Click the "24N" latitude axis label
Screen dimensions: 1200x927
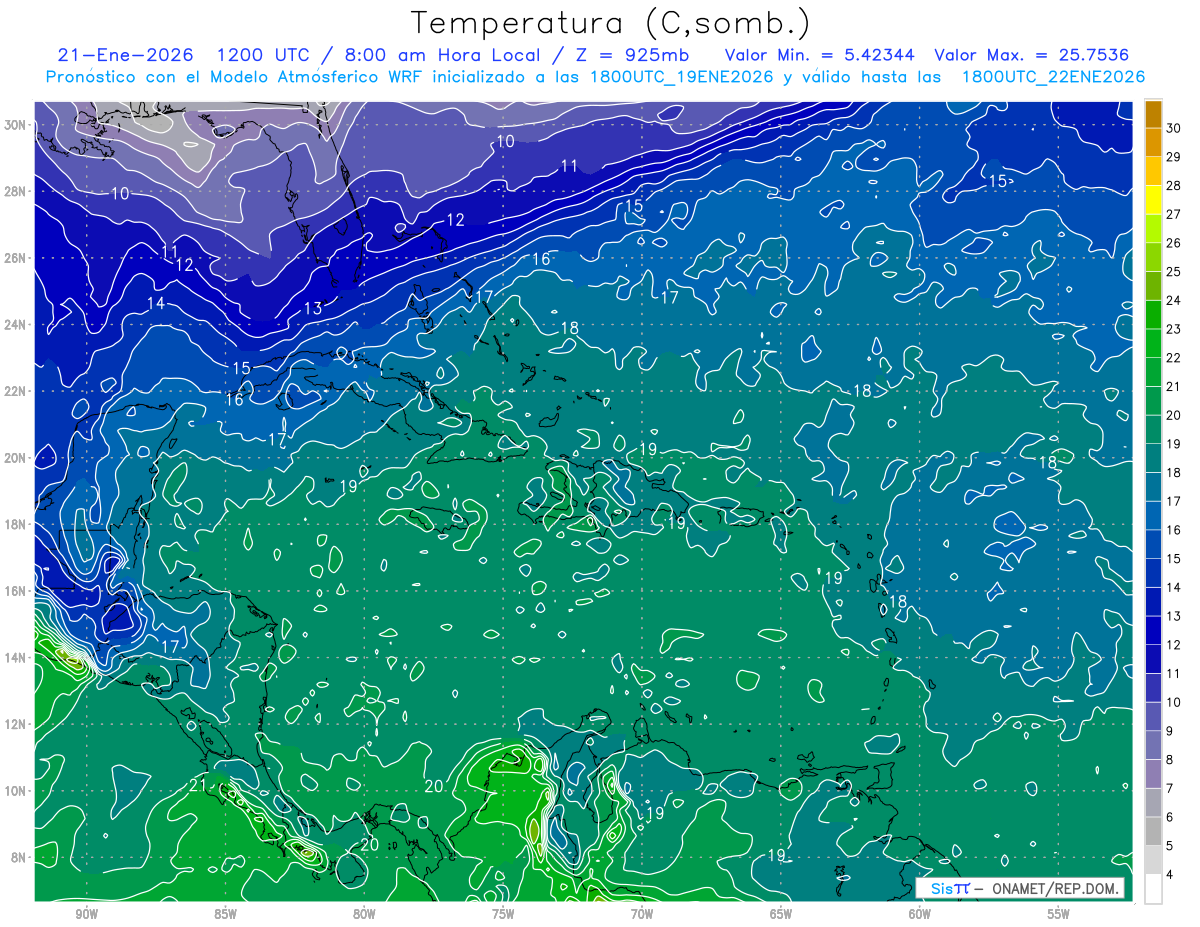[17, 325]
